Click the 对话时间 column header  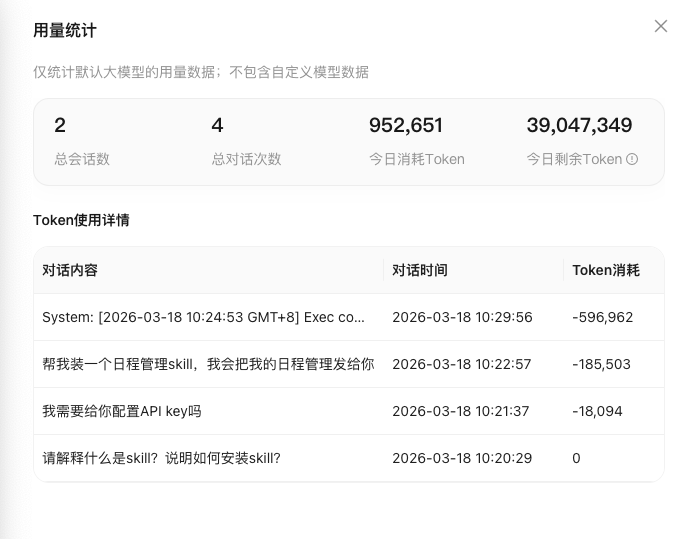(x=420, y=270)
